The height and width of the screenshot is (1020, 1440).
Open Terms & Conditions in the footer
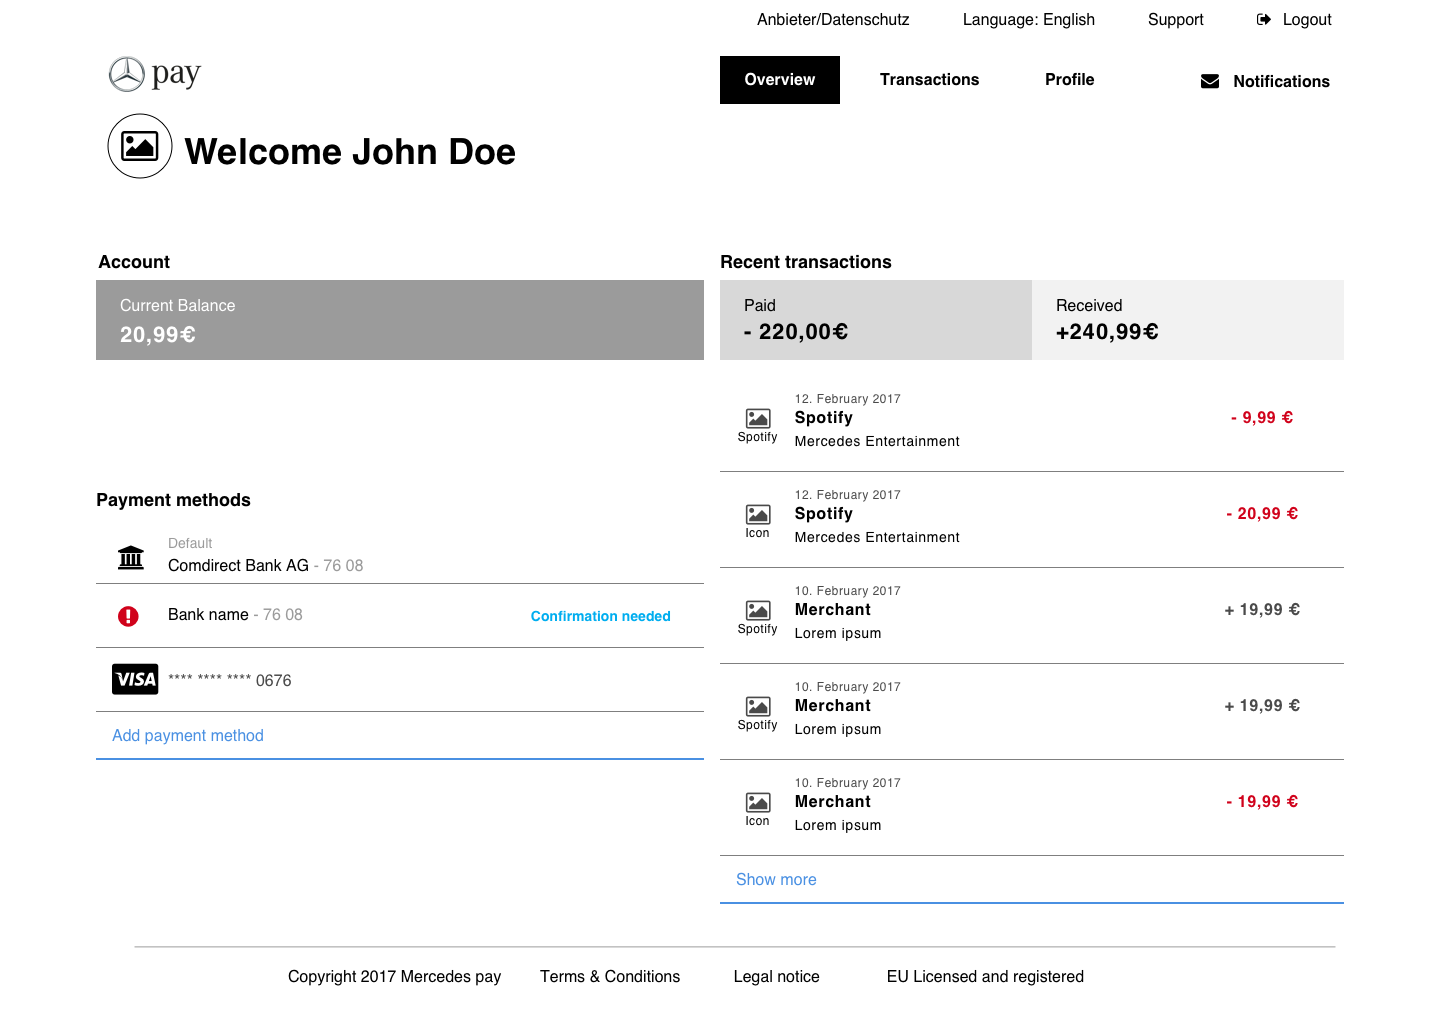tap(610, 976)
